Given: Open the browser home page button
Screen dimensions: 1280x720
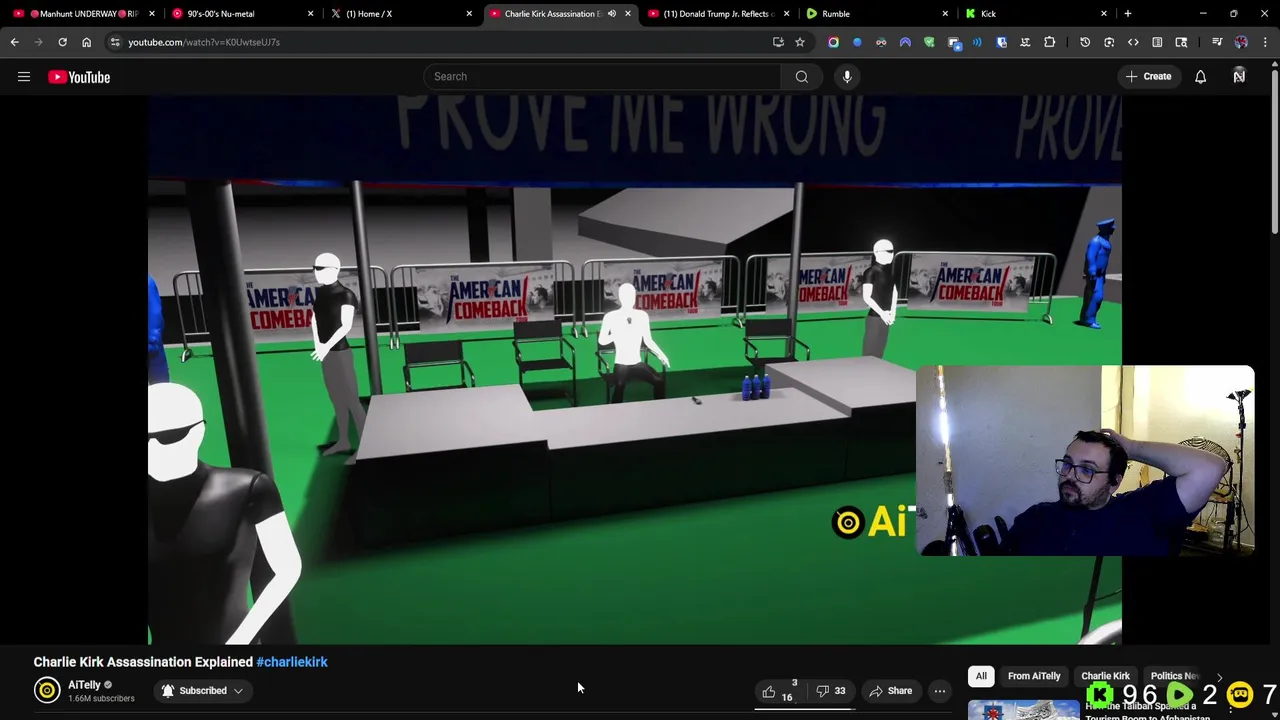Looking at the screenshot, I should tap(86, 42).
